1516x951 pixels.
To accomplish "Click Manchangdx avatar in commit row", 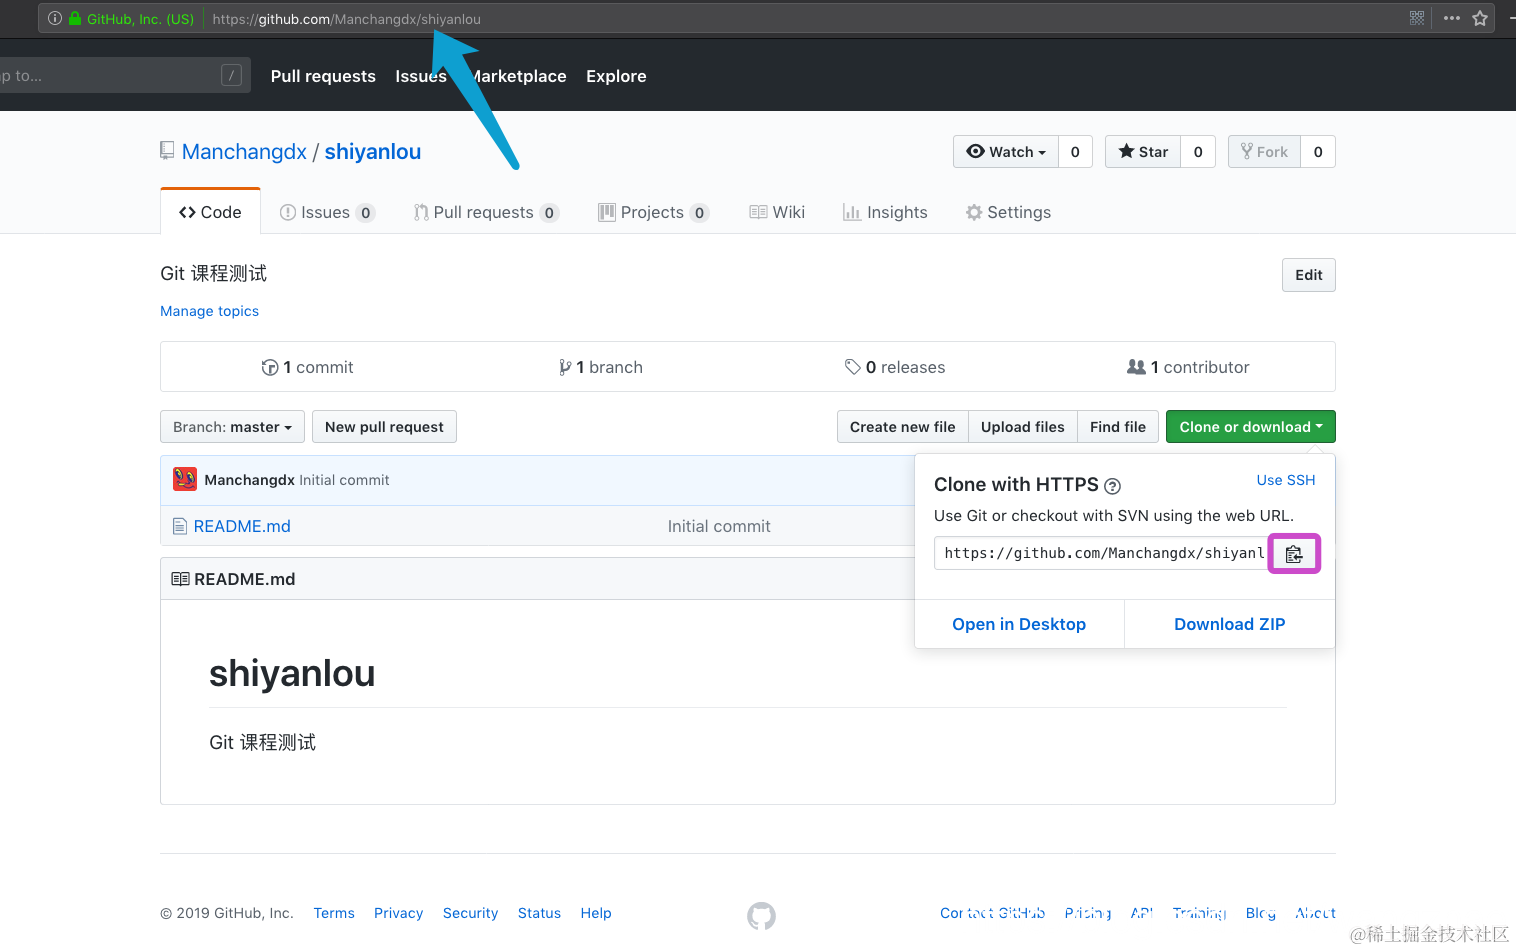I will click(x=185, y=479).
